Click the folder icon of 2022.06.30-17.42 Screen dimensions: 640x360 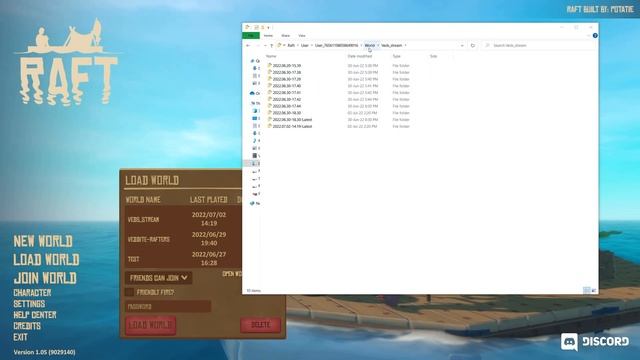tap(269, 99)
